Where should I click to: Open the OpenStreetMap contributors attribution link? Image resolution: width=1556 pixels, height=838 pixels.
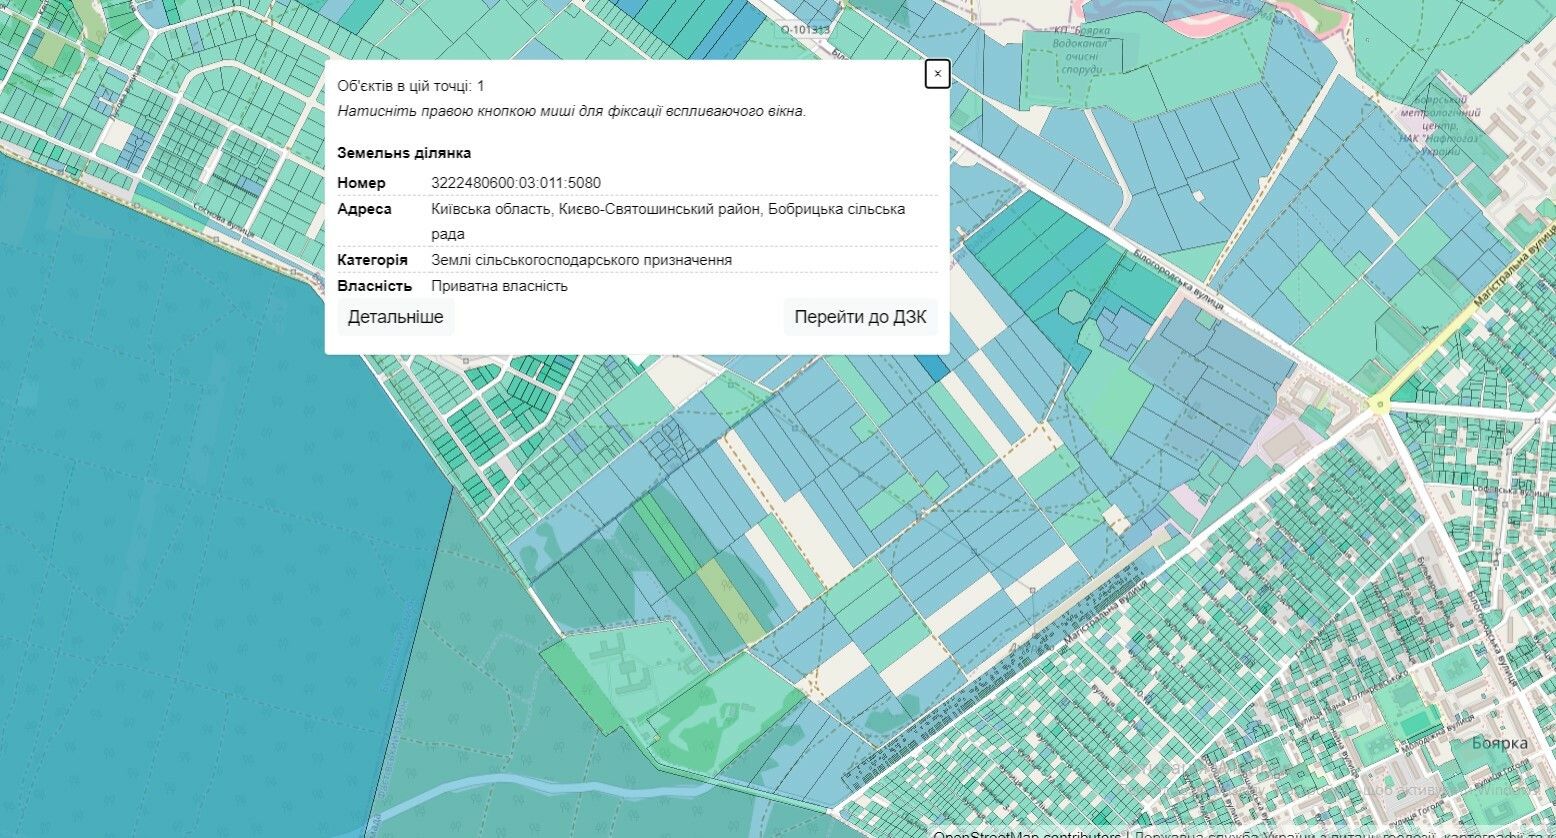coord(1027,833)
